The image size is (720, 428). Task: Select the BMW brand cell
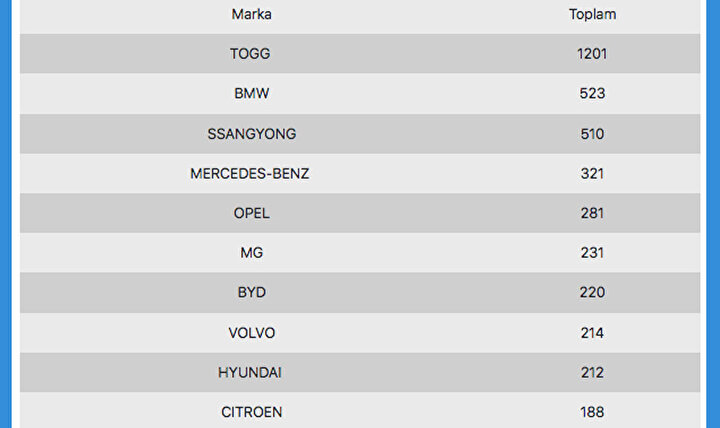click(x=251, y=94)
